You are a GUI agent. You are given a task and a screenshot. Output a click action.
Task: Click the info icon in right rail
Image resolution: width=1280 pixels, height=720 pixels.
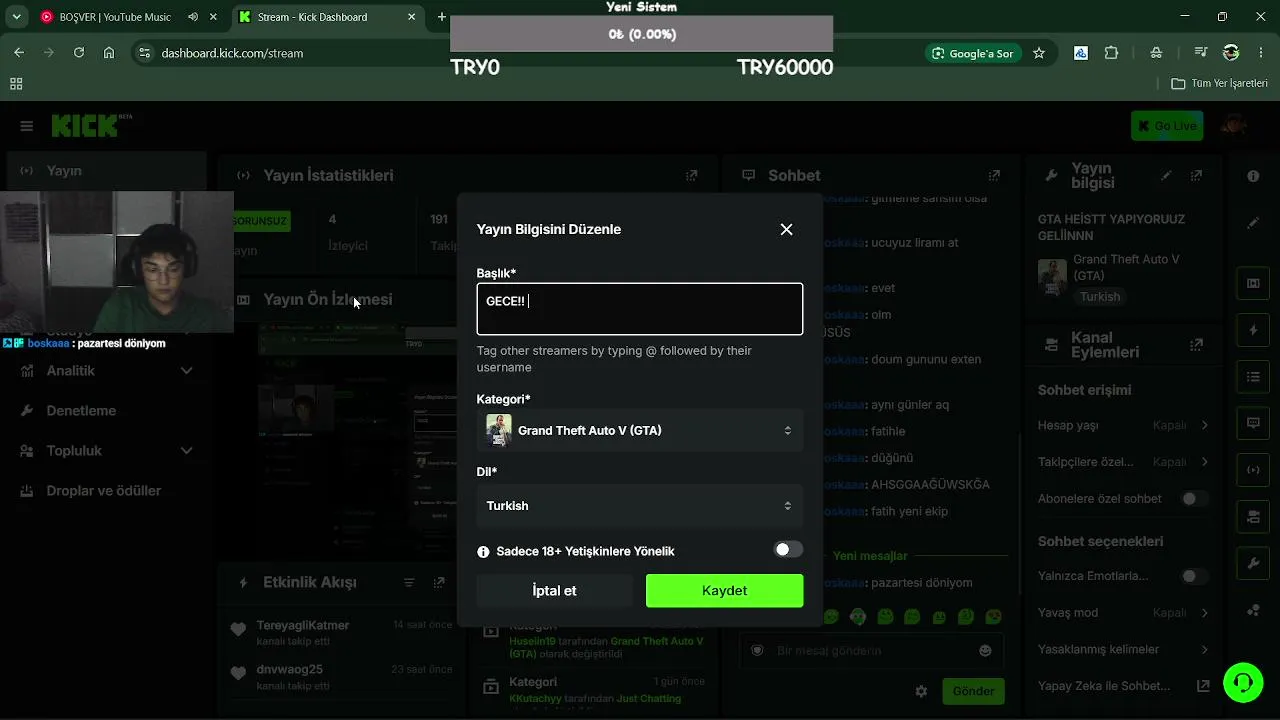pyautogui.click(x=1253, y=176)
